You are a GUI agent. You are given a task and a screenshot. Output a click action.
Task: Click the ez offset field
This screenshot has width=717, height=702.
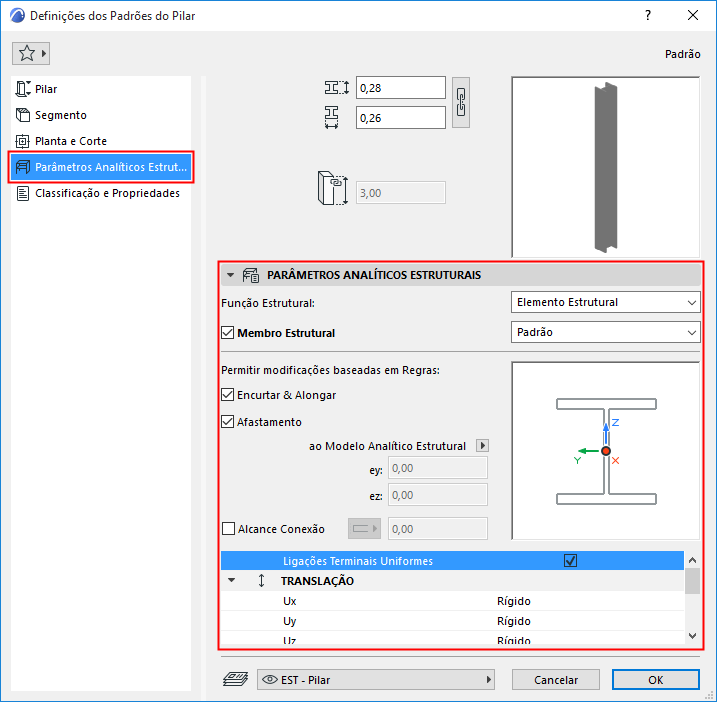[438, 495]
